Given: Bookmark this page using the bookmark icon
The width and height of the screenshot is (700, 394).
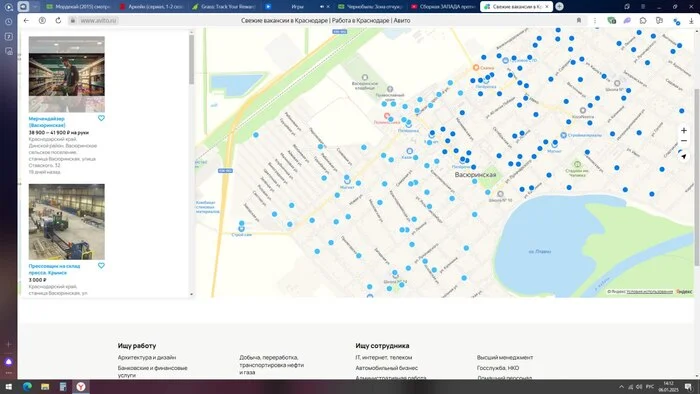Looking at the screenshot, I should [579, 21].
